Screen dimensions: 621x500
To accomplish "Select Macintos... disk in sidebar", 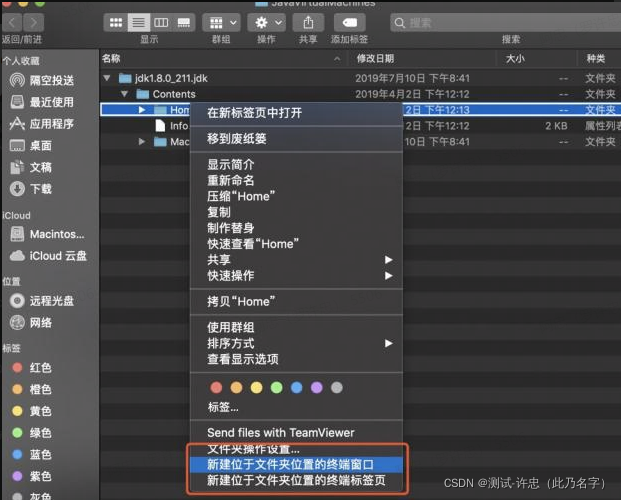I will [48, 234].
